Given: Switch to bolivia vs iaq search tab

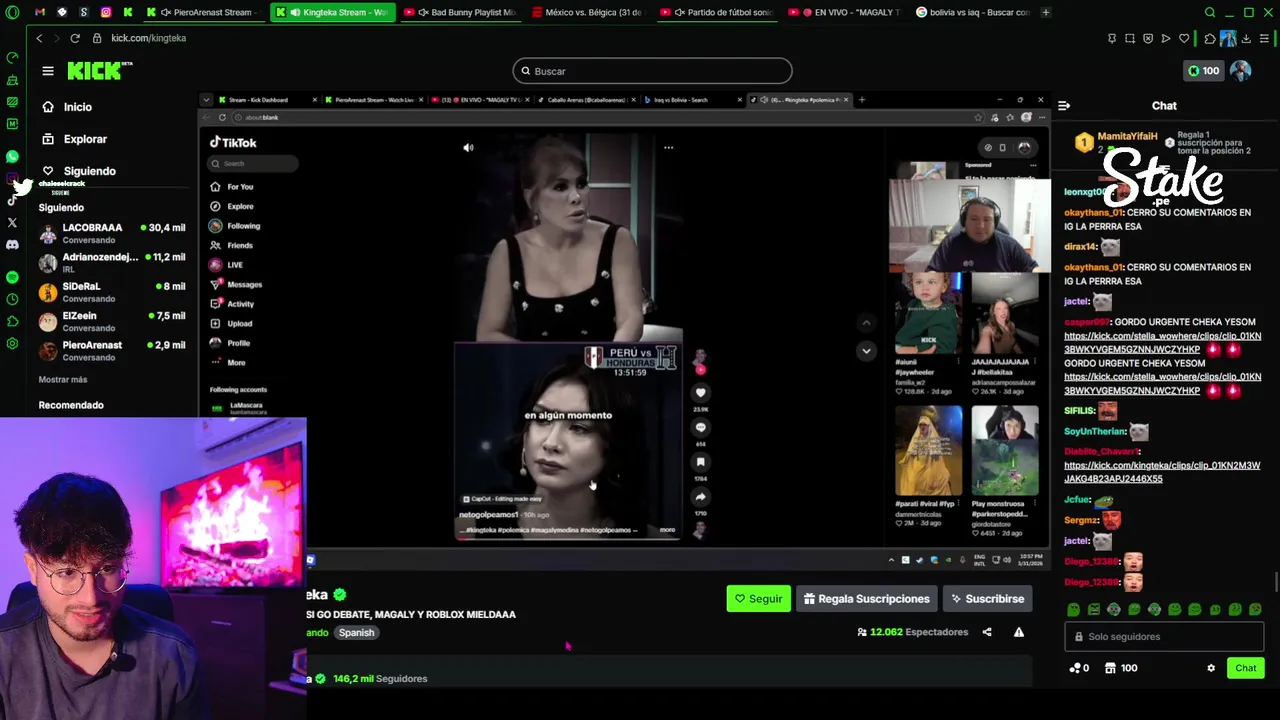Looking at the screenshot, I should click(971, 12).
